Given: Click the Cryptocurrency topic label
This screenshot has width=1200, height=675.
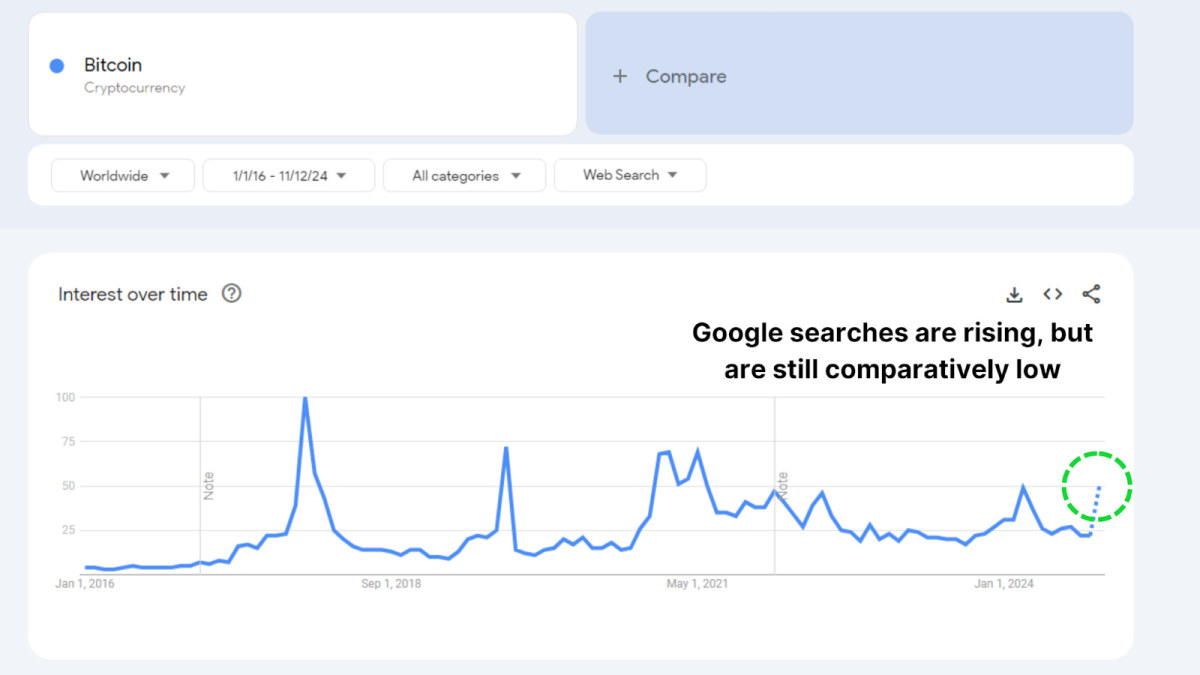Looking at the screenshot, I should pyautogui.click(x=134, y=88).
